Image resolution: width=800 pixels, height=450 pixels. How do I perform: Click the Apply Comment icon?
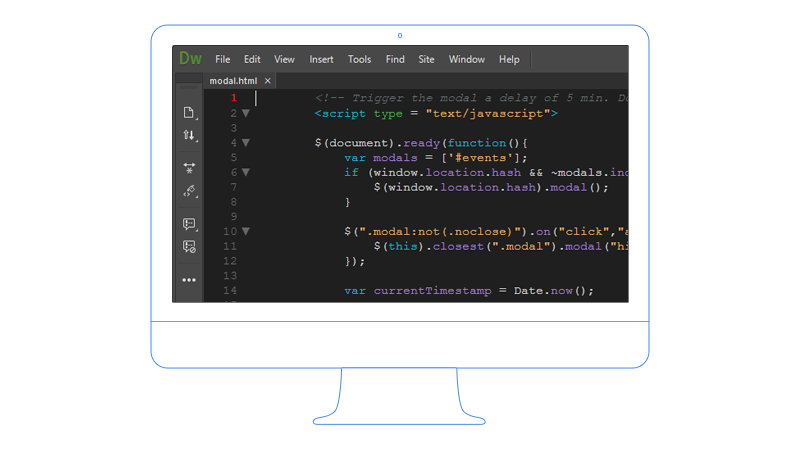click(189, 224)
